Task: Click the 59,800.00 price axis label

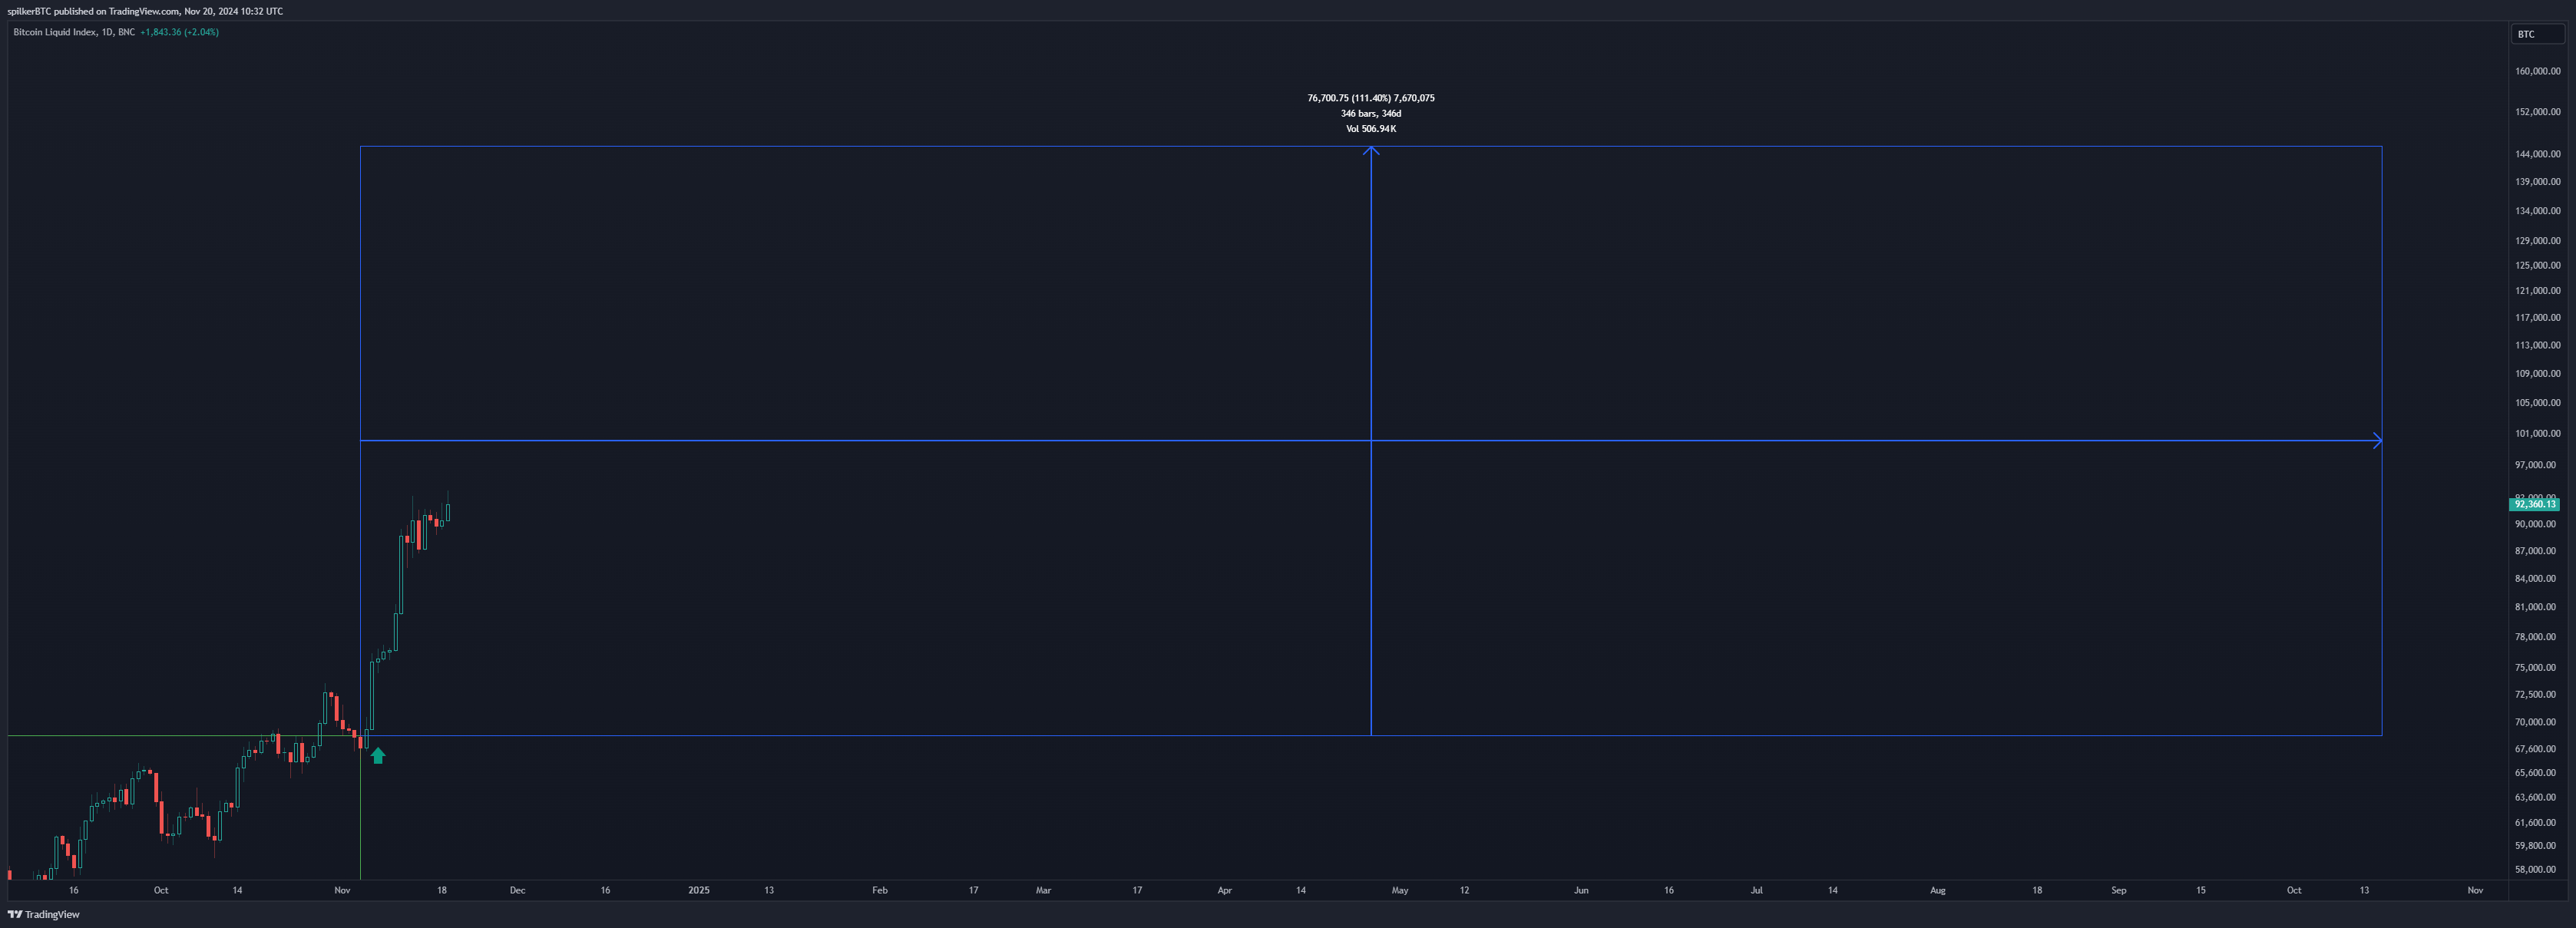Action: click(2536, 846)
